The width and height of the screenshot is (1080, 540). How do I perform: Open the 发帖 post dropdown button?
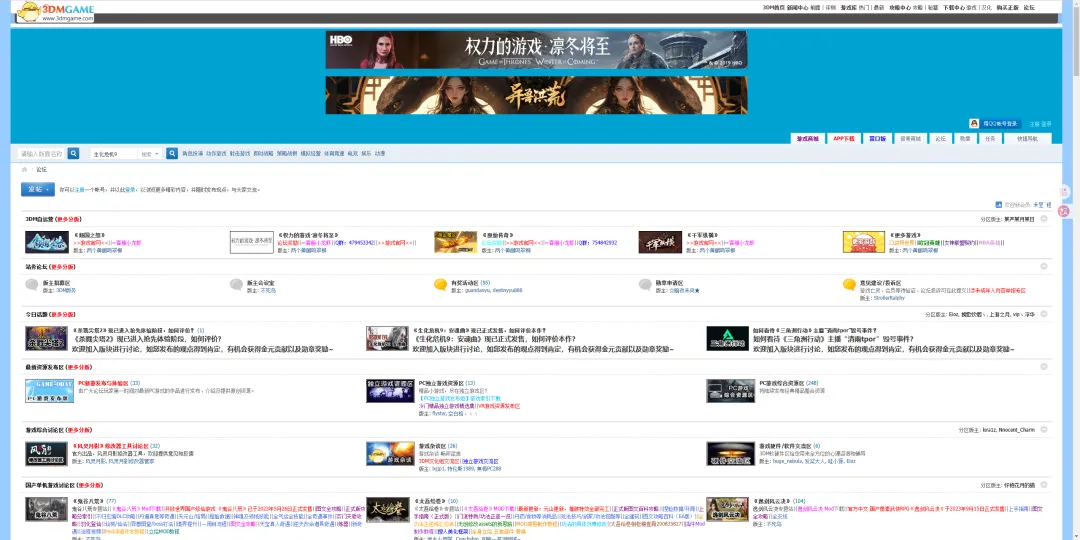(37, 189)
